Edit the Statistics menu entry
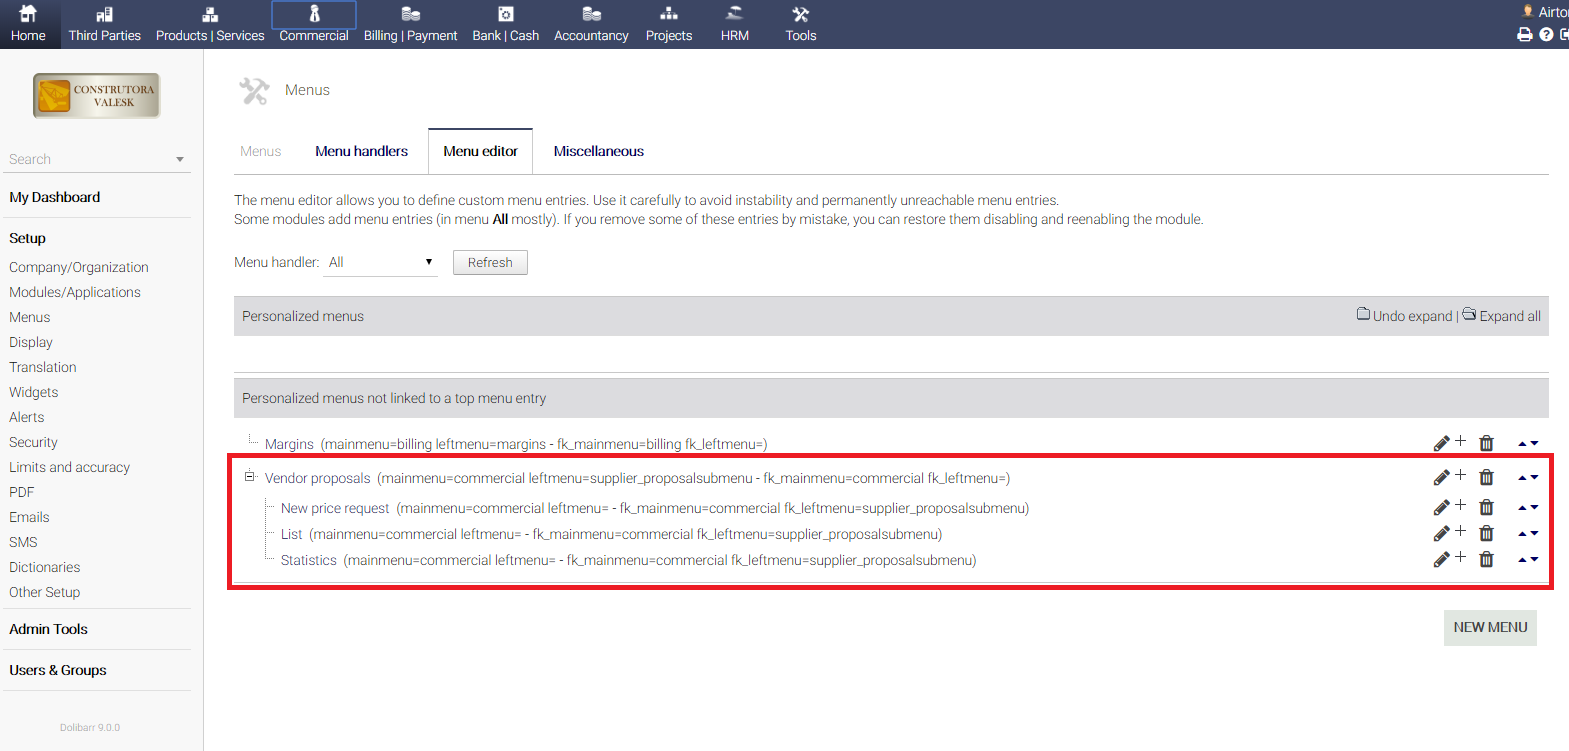1569x751 pixels. pyautogui.click(x=1441, y=560)
